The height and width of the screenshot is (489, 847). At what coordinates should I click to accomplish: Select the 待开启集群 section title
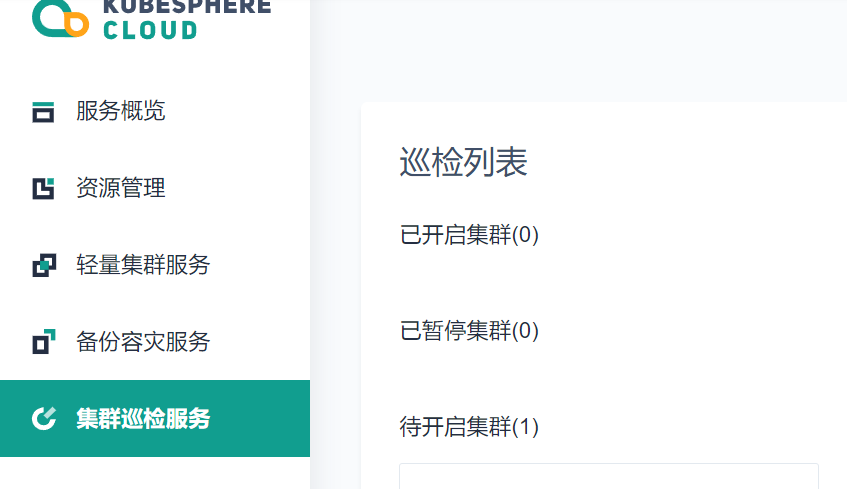coord(455,427)
